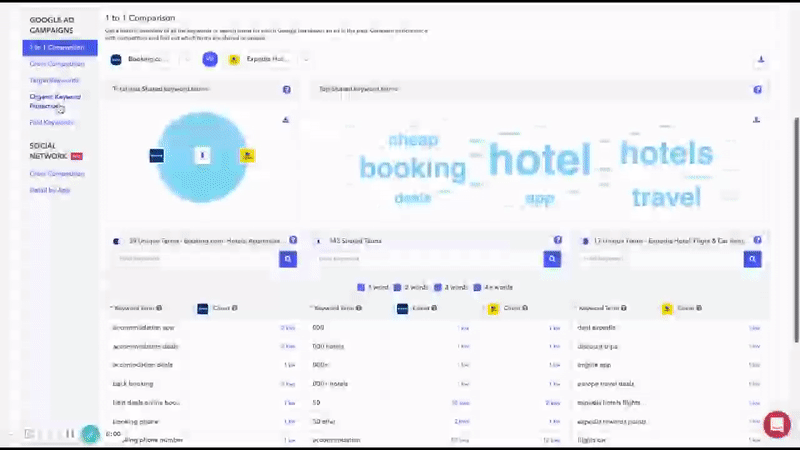Open help for Expedia Unique Terms
Viewport: 800px width, 450px height.
click(758, 240)
